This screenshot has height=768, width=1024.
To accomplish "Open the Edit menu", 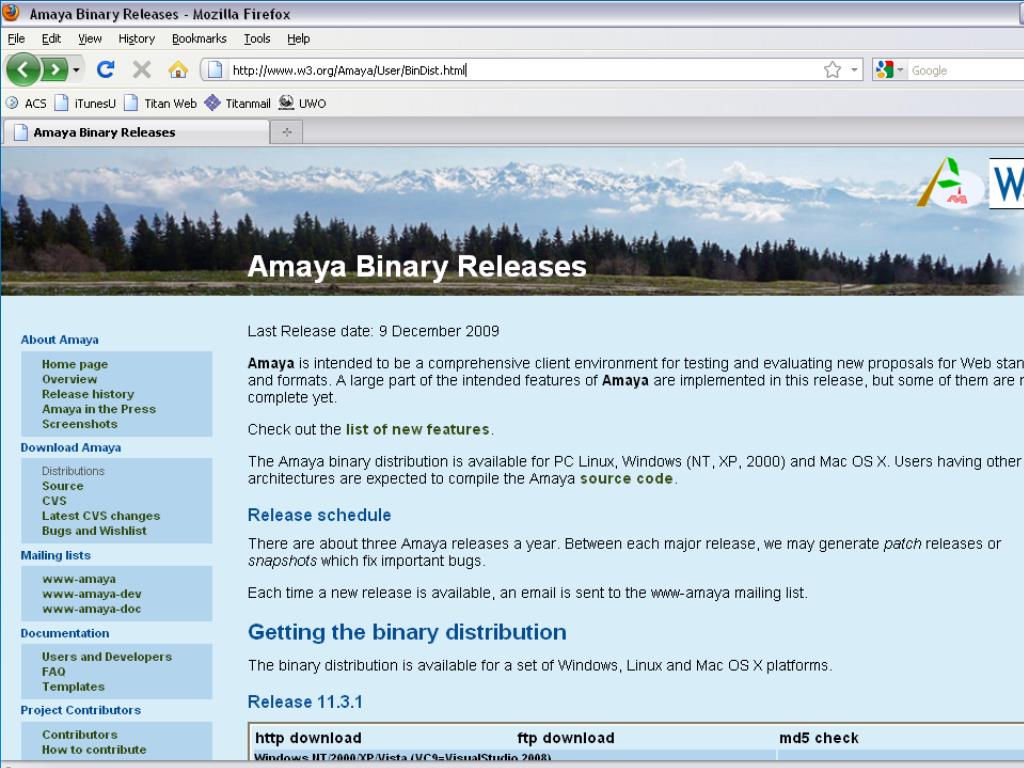I will (51, 39).
